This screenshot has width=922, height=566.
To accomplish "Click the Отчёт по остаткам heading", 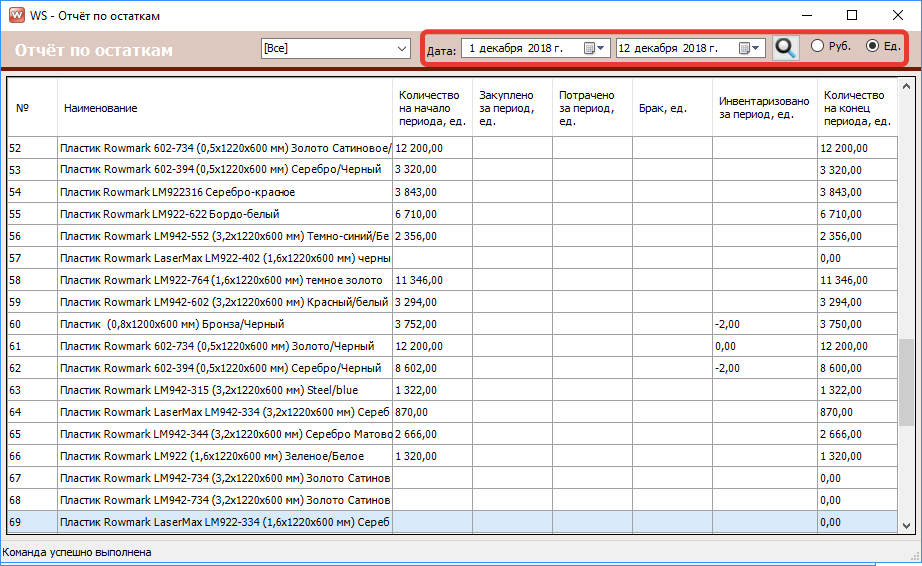I will point(93,50).
